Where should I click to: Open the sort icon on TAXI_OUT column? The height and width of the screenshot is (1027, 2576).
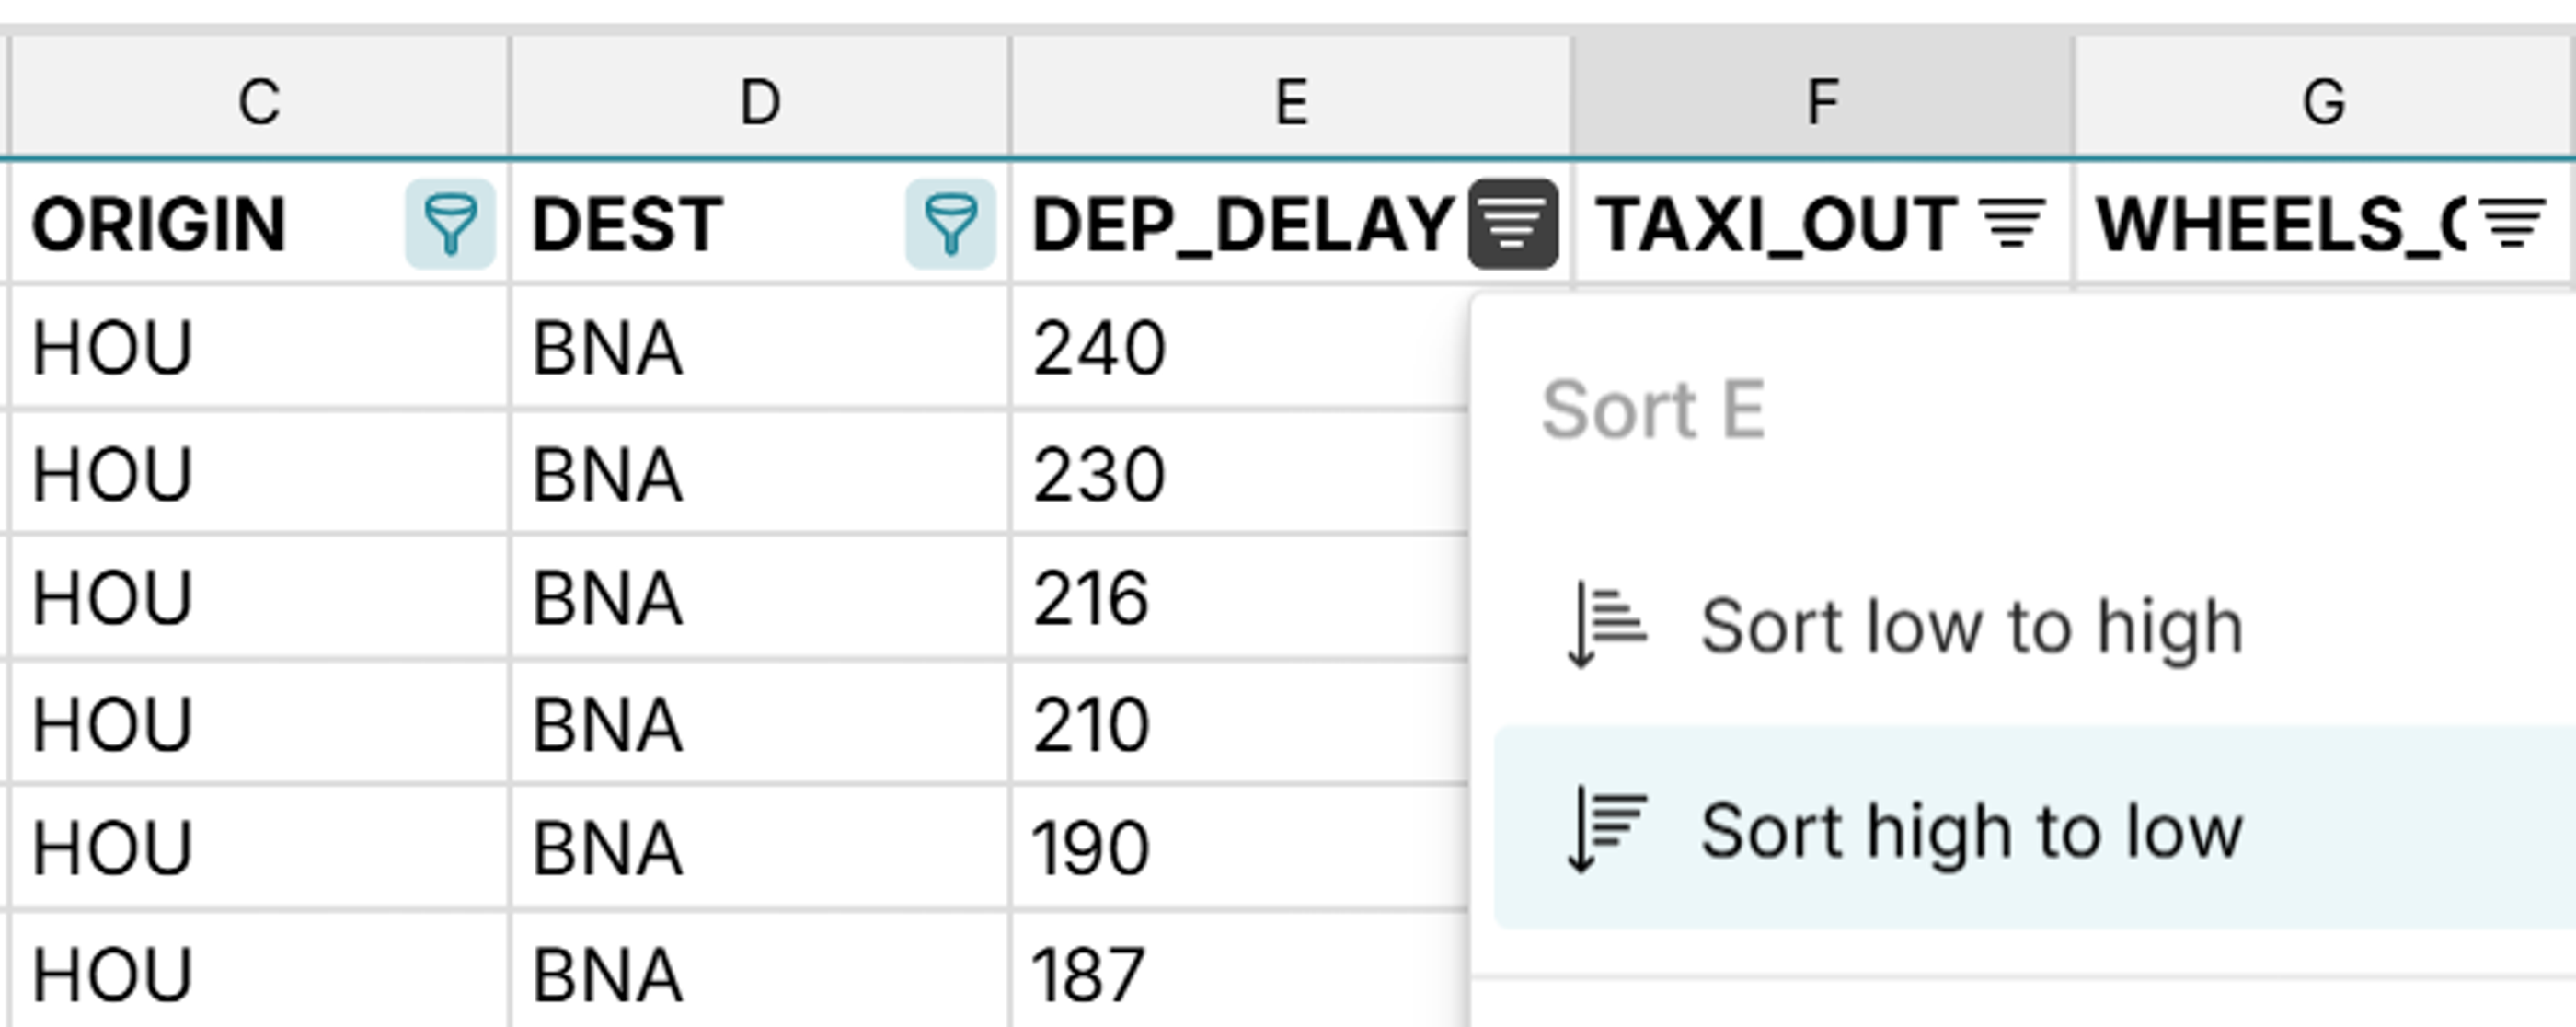tap(2012, 222)
